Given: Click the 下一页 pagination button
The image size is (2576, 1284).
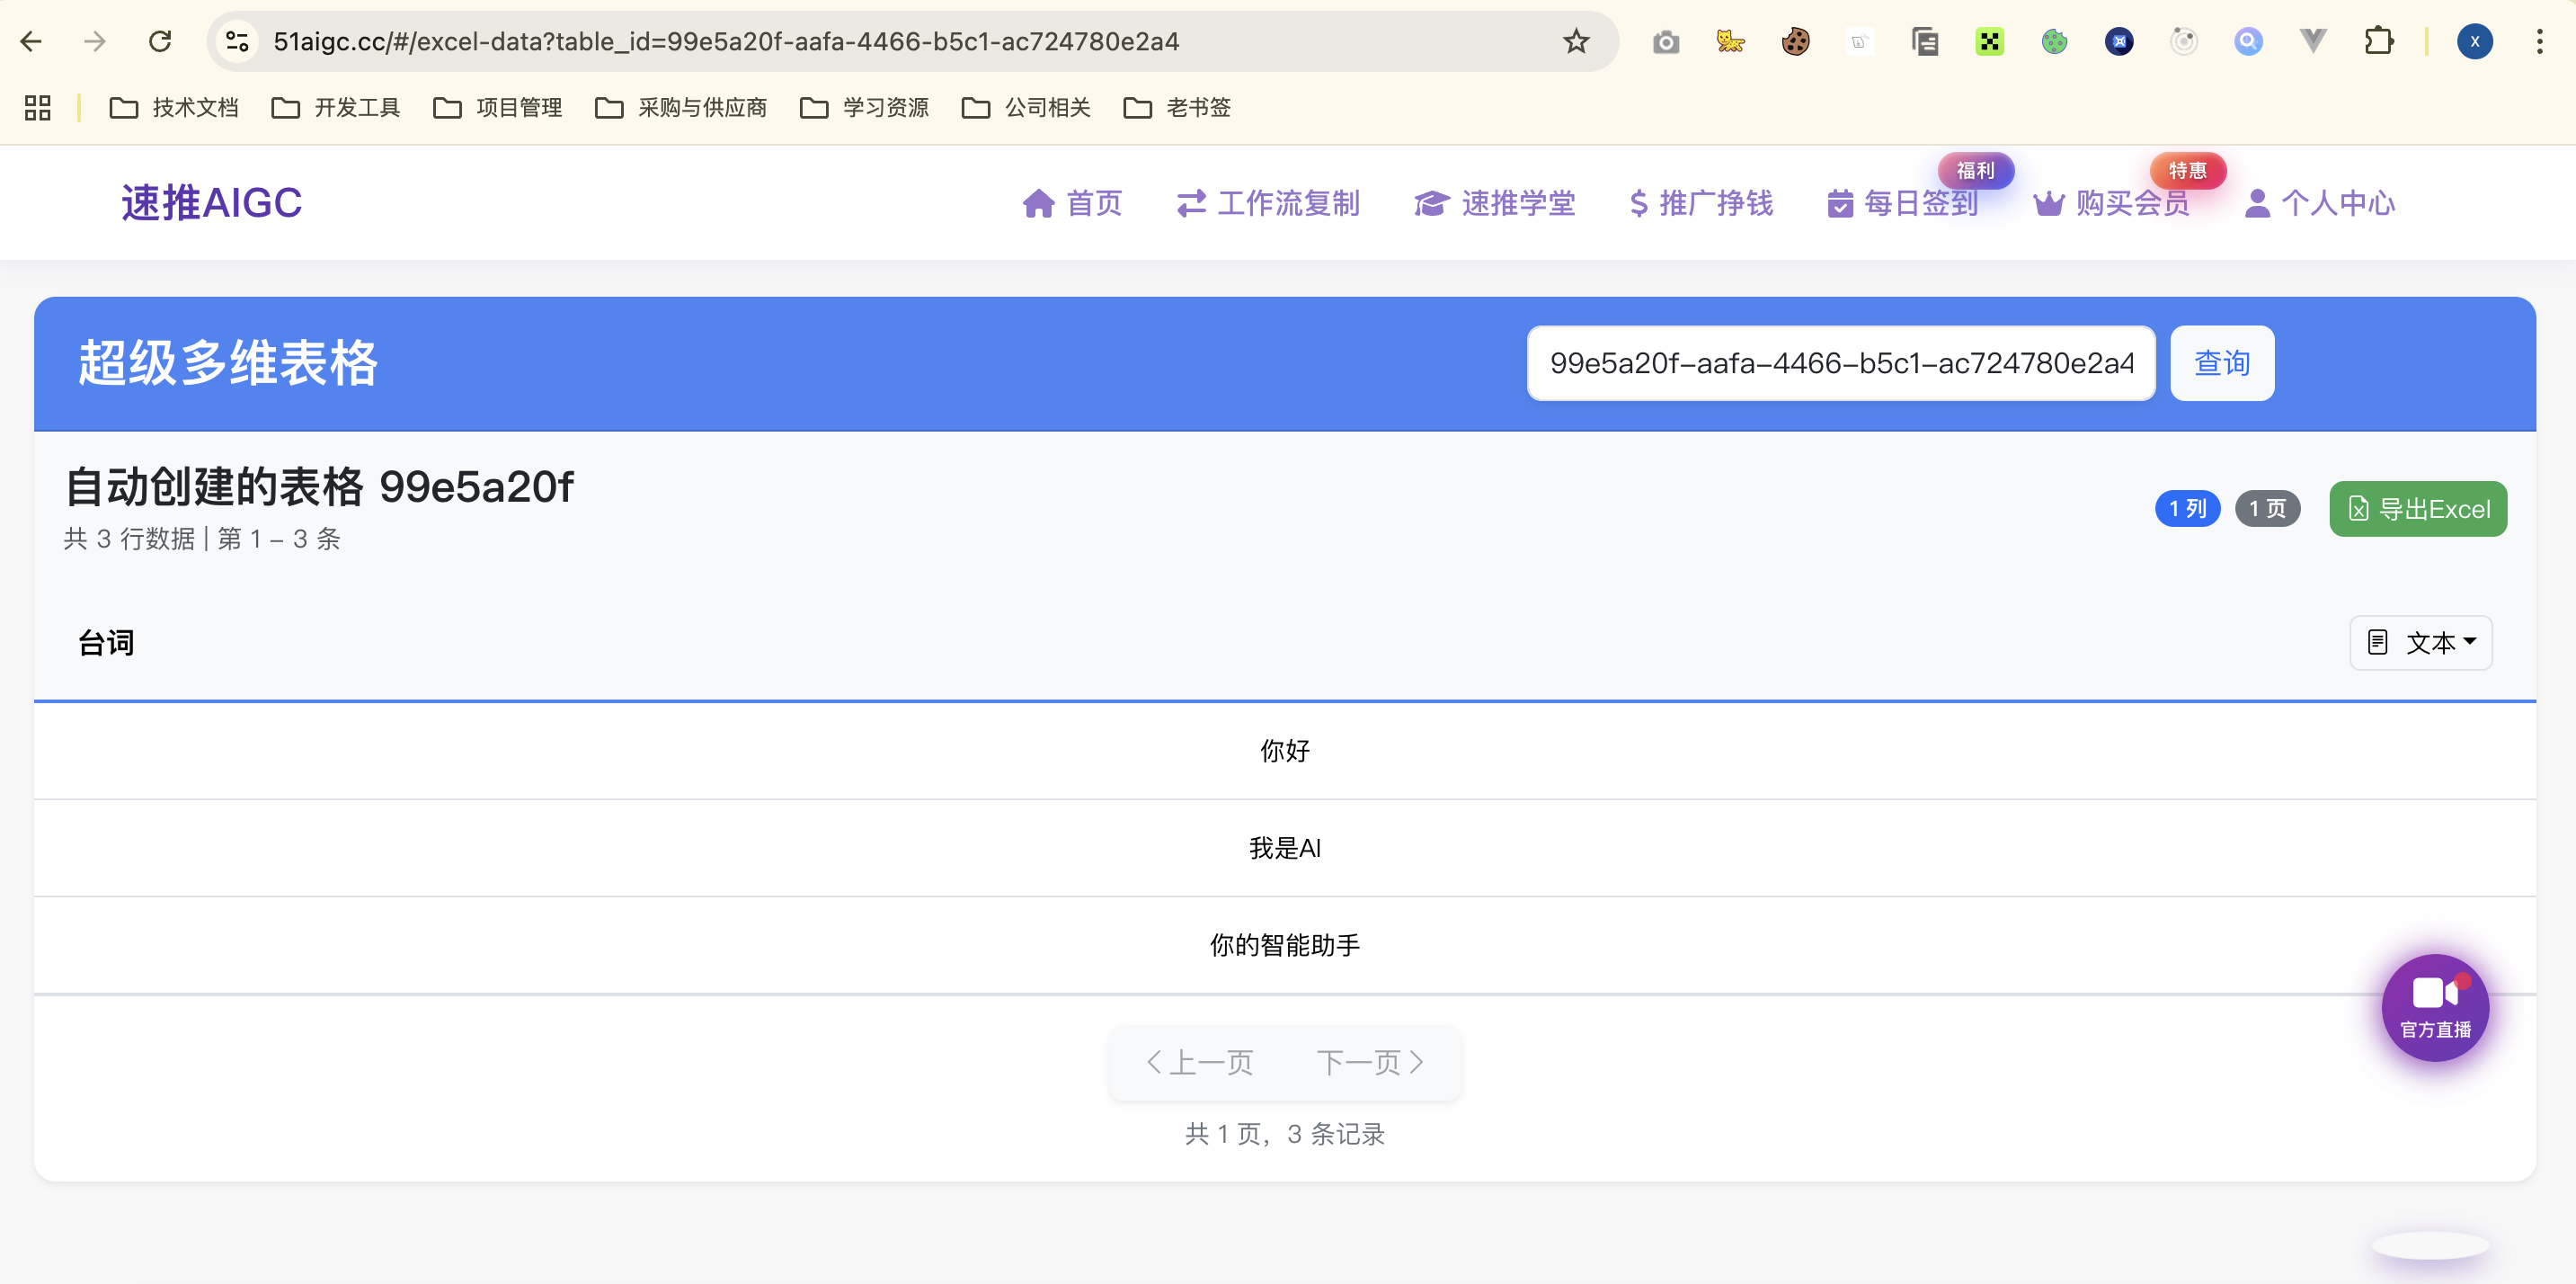Looking at the screenshot, I should (x=1370, y=1062).
